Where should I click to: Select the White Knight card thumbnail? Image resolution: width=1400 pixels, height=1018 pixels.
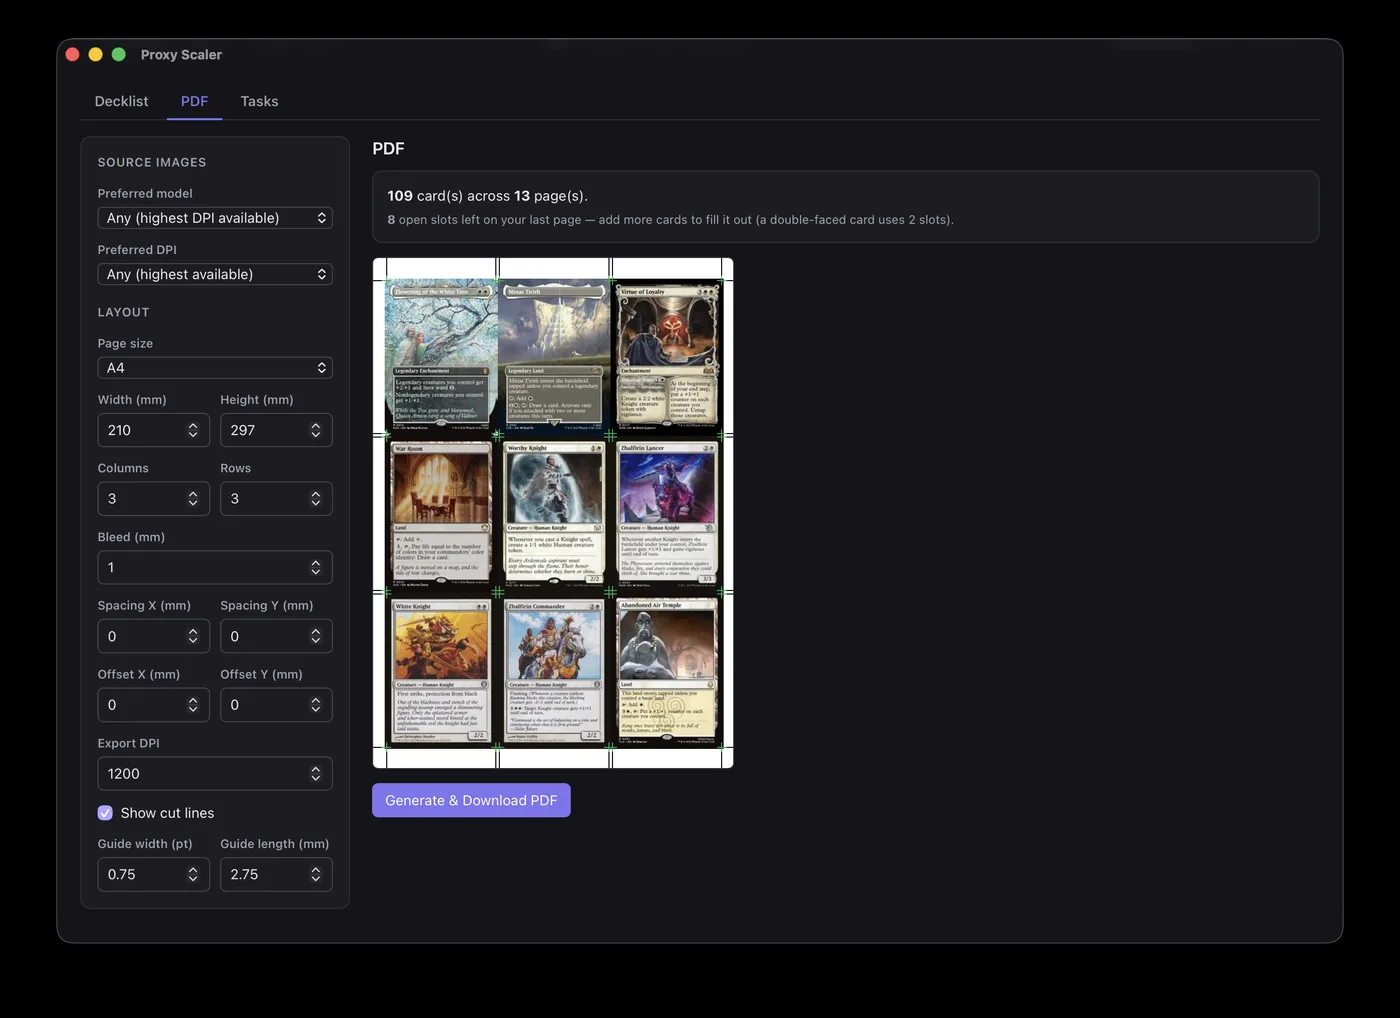tap(441, 670)
